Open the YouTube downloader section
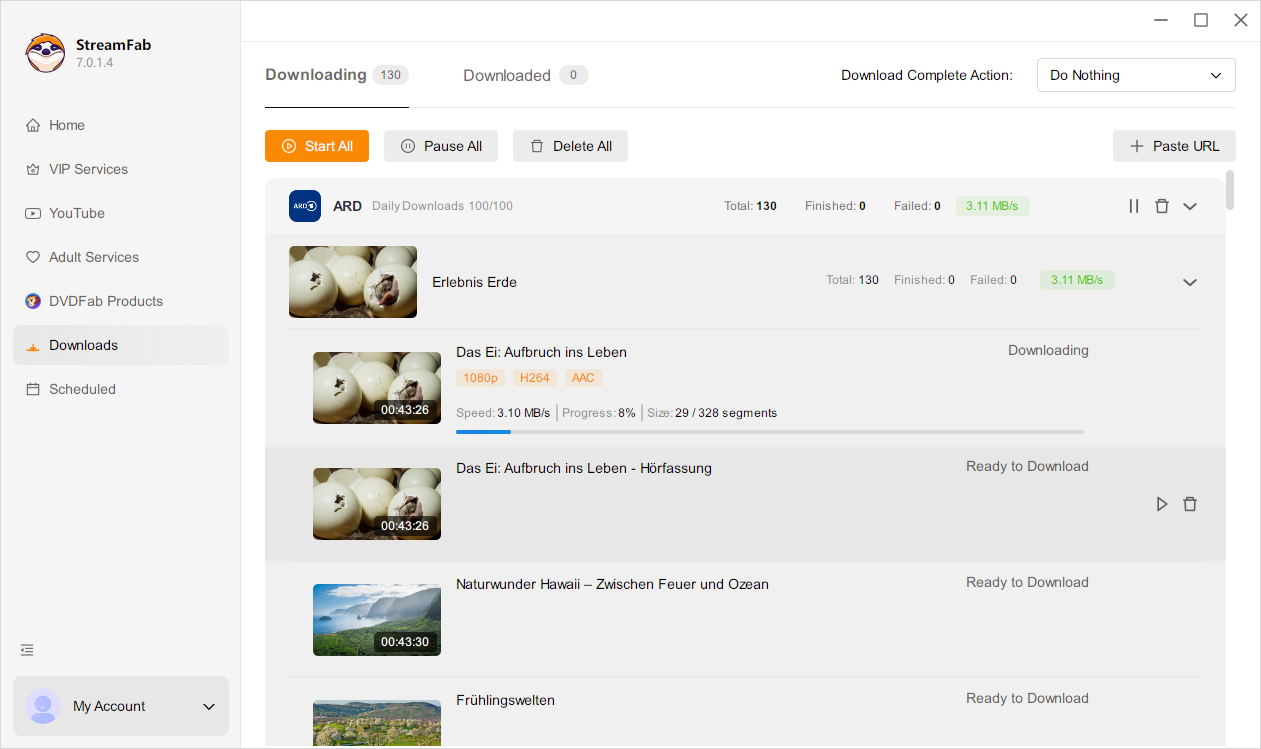The width and height of the screenshot is (1261, 749). click(x=77, y=213)
